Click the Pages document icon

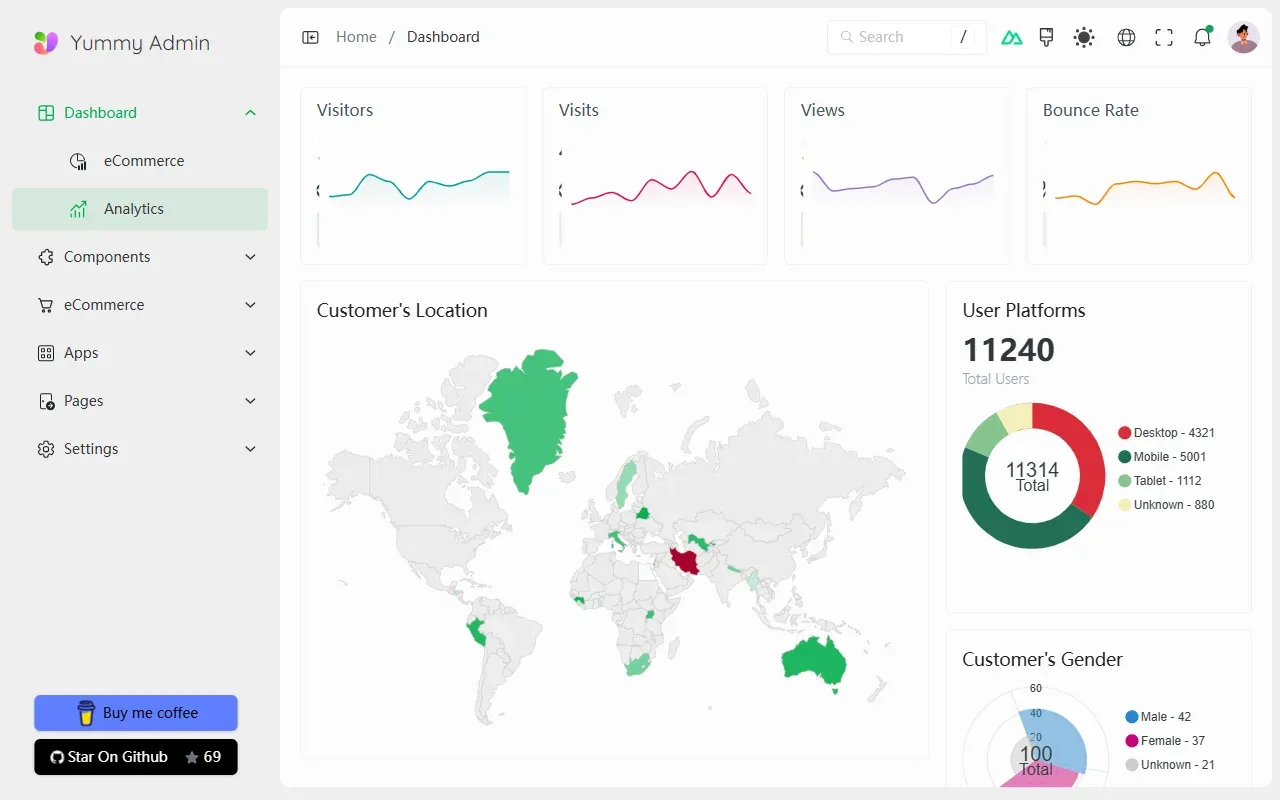click(x=46, y=401)
